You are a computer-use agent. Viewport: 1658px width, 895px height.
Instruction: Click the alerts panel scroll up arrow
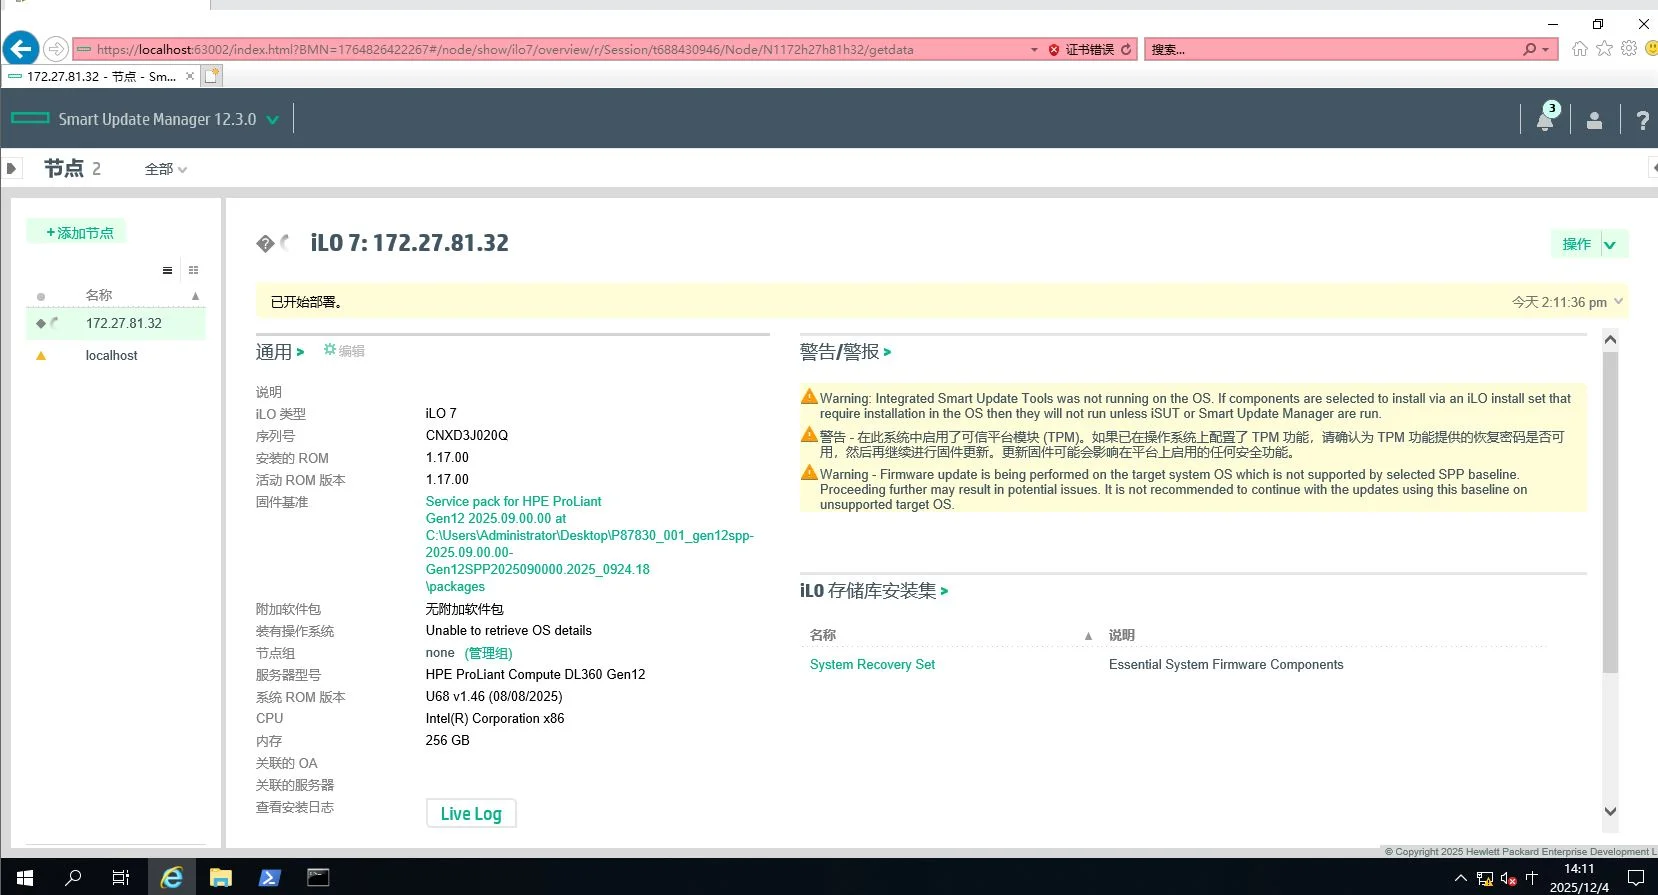pyautogui.click(x=1610, y=340)
